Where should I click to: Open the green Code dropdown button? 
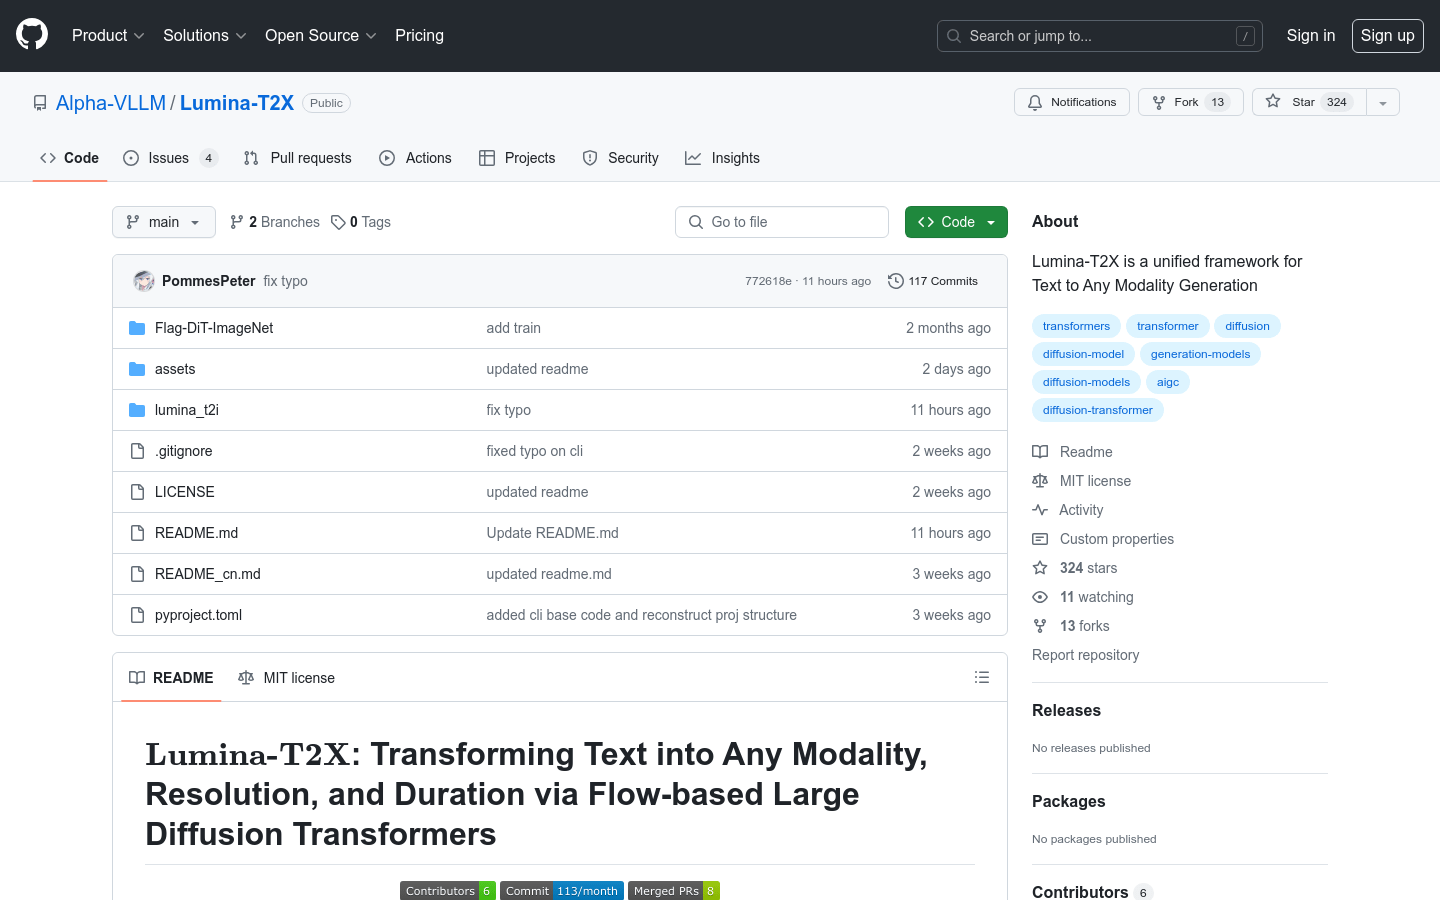[x=956, y=222]
